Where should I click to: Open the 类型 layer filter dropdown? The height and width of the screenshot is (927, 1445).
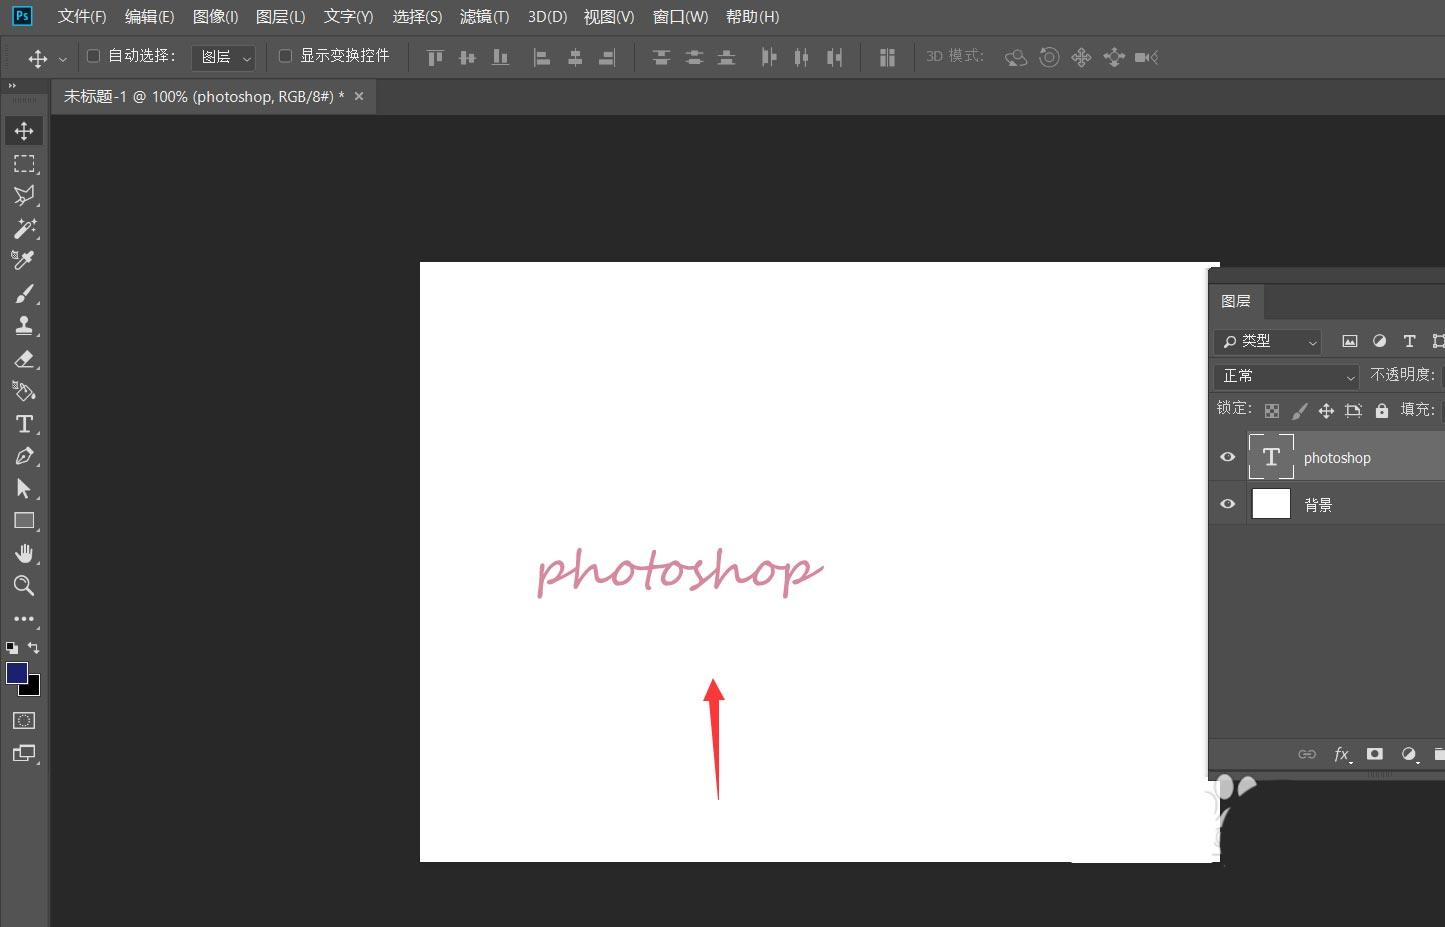[1268, 342]
